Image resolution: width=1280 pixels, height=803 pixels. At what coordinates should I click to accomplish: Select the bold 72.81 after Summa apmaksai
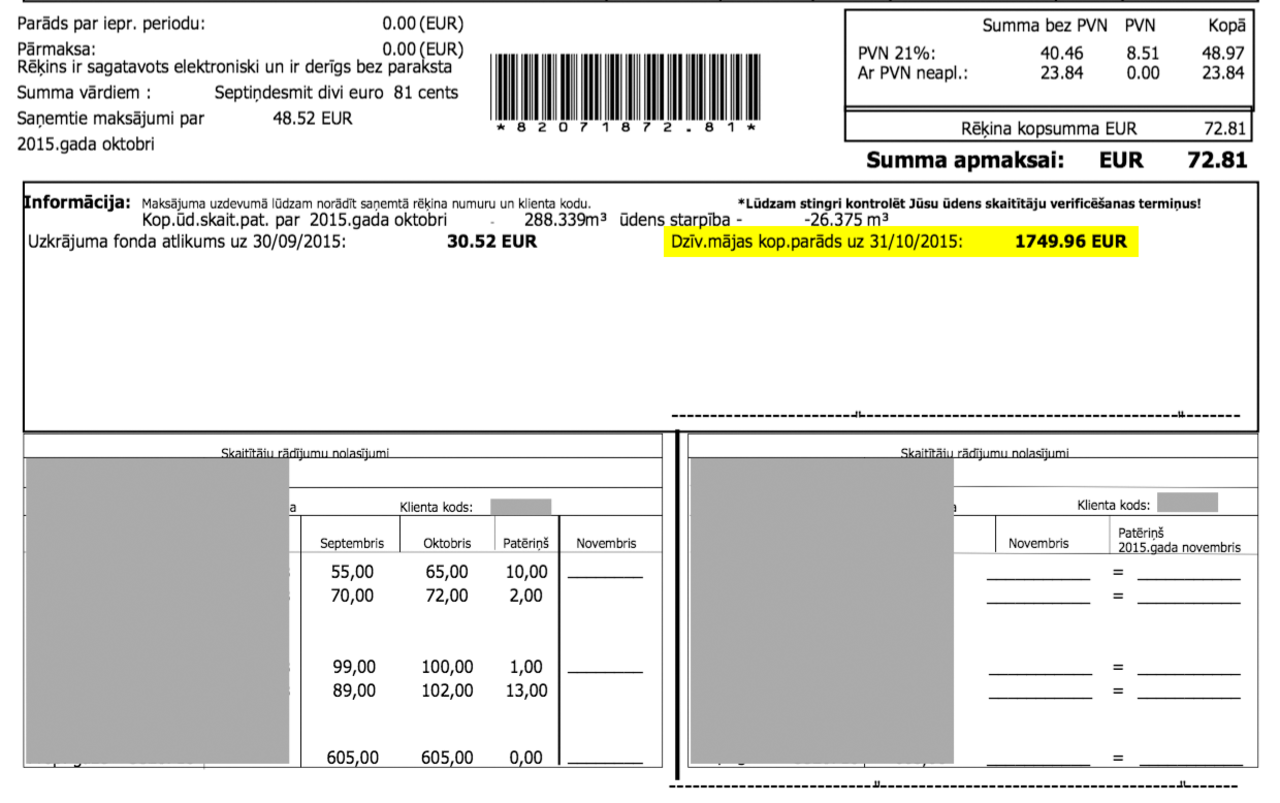pyautogui.click(x=1217, y=160)
